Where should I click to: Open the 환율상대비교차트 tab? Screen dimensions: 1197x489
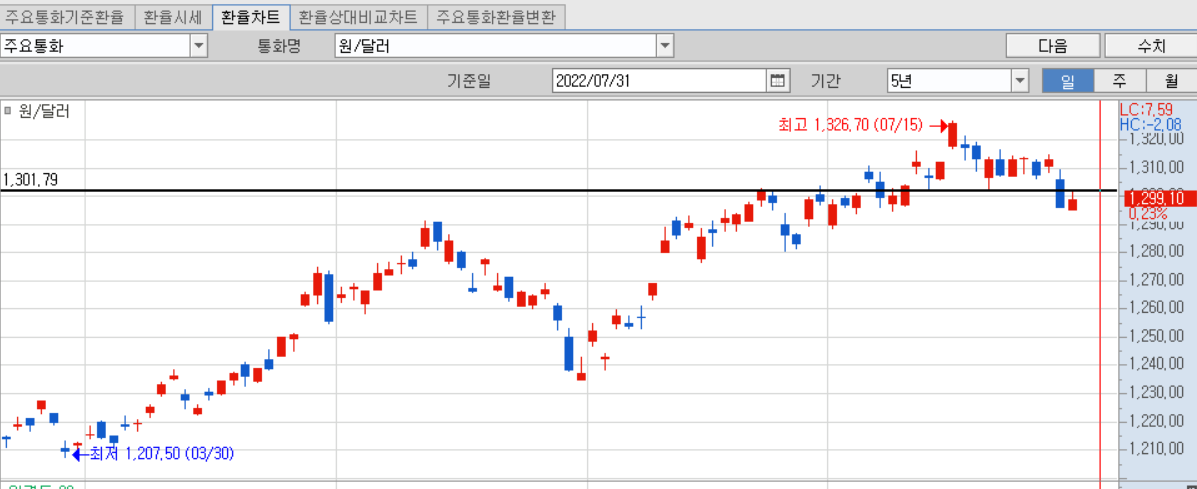[359, 17]
